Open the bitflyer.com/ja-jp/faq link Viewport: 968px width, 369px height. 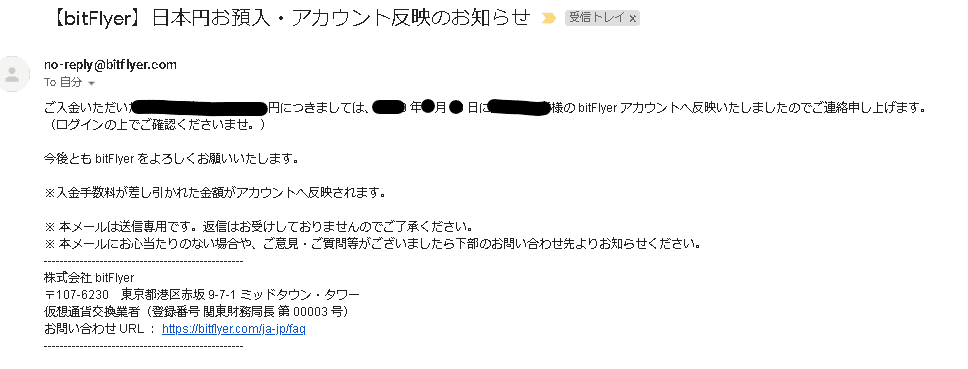coord(233,329)
